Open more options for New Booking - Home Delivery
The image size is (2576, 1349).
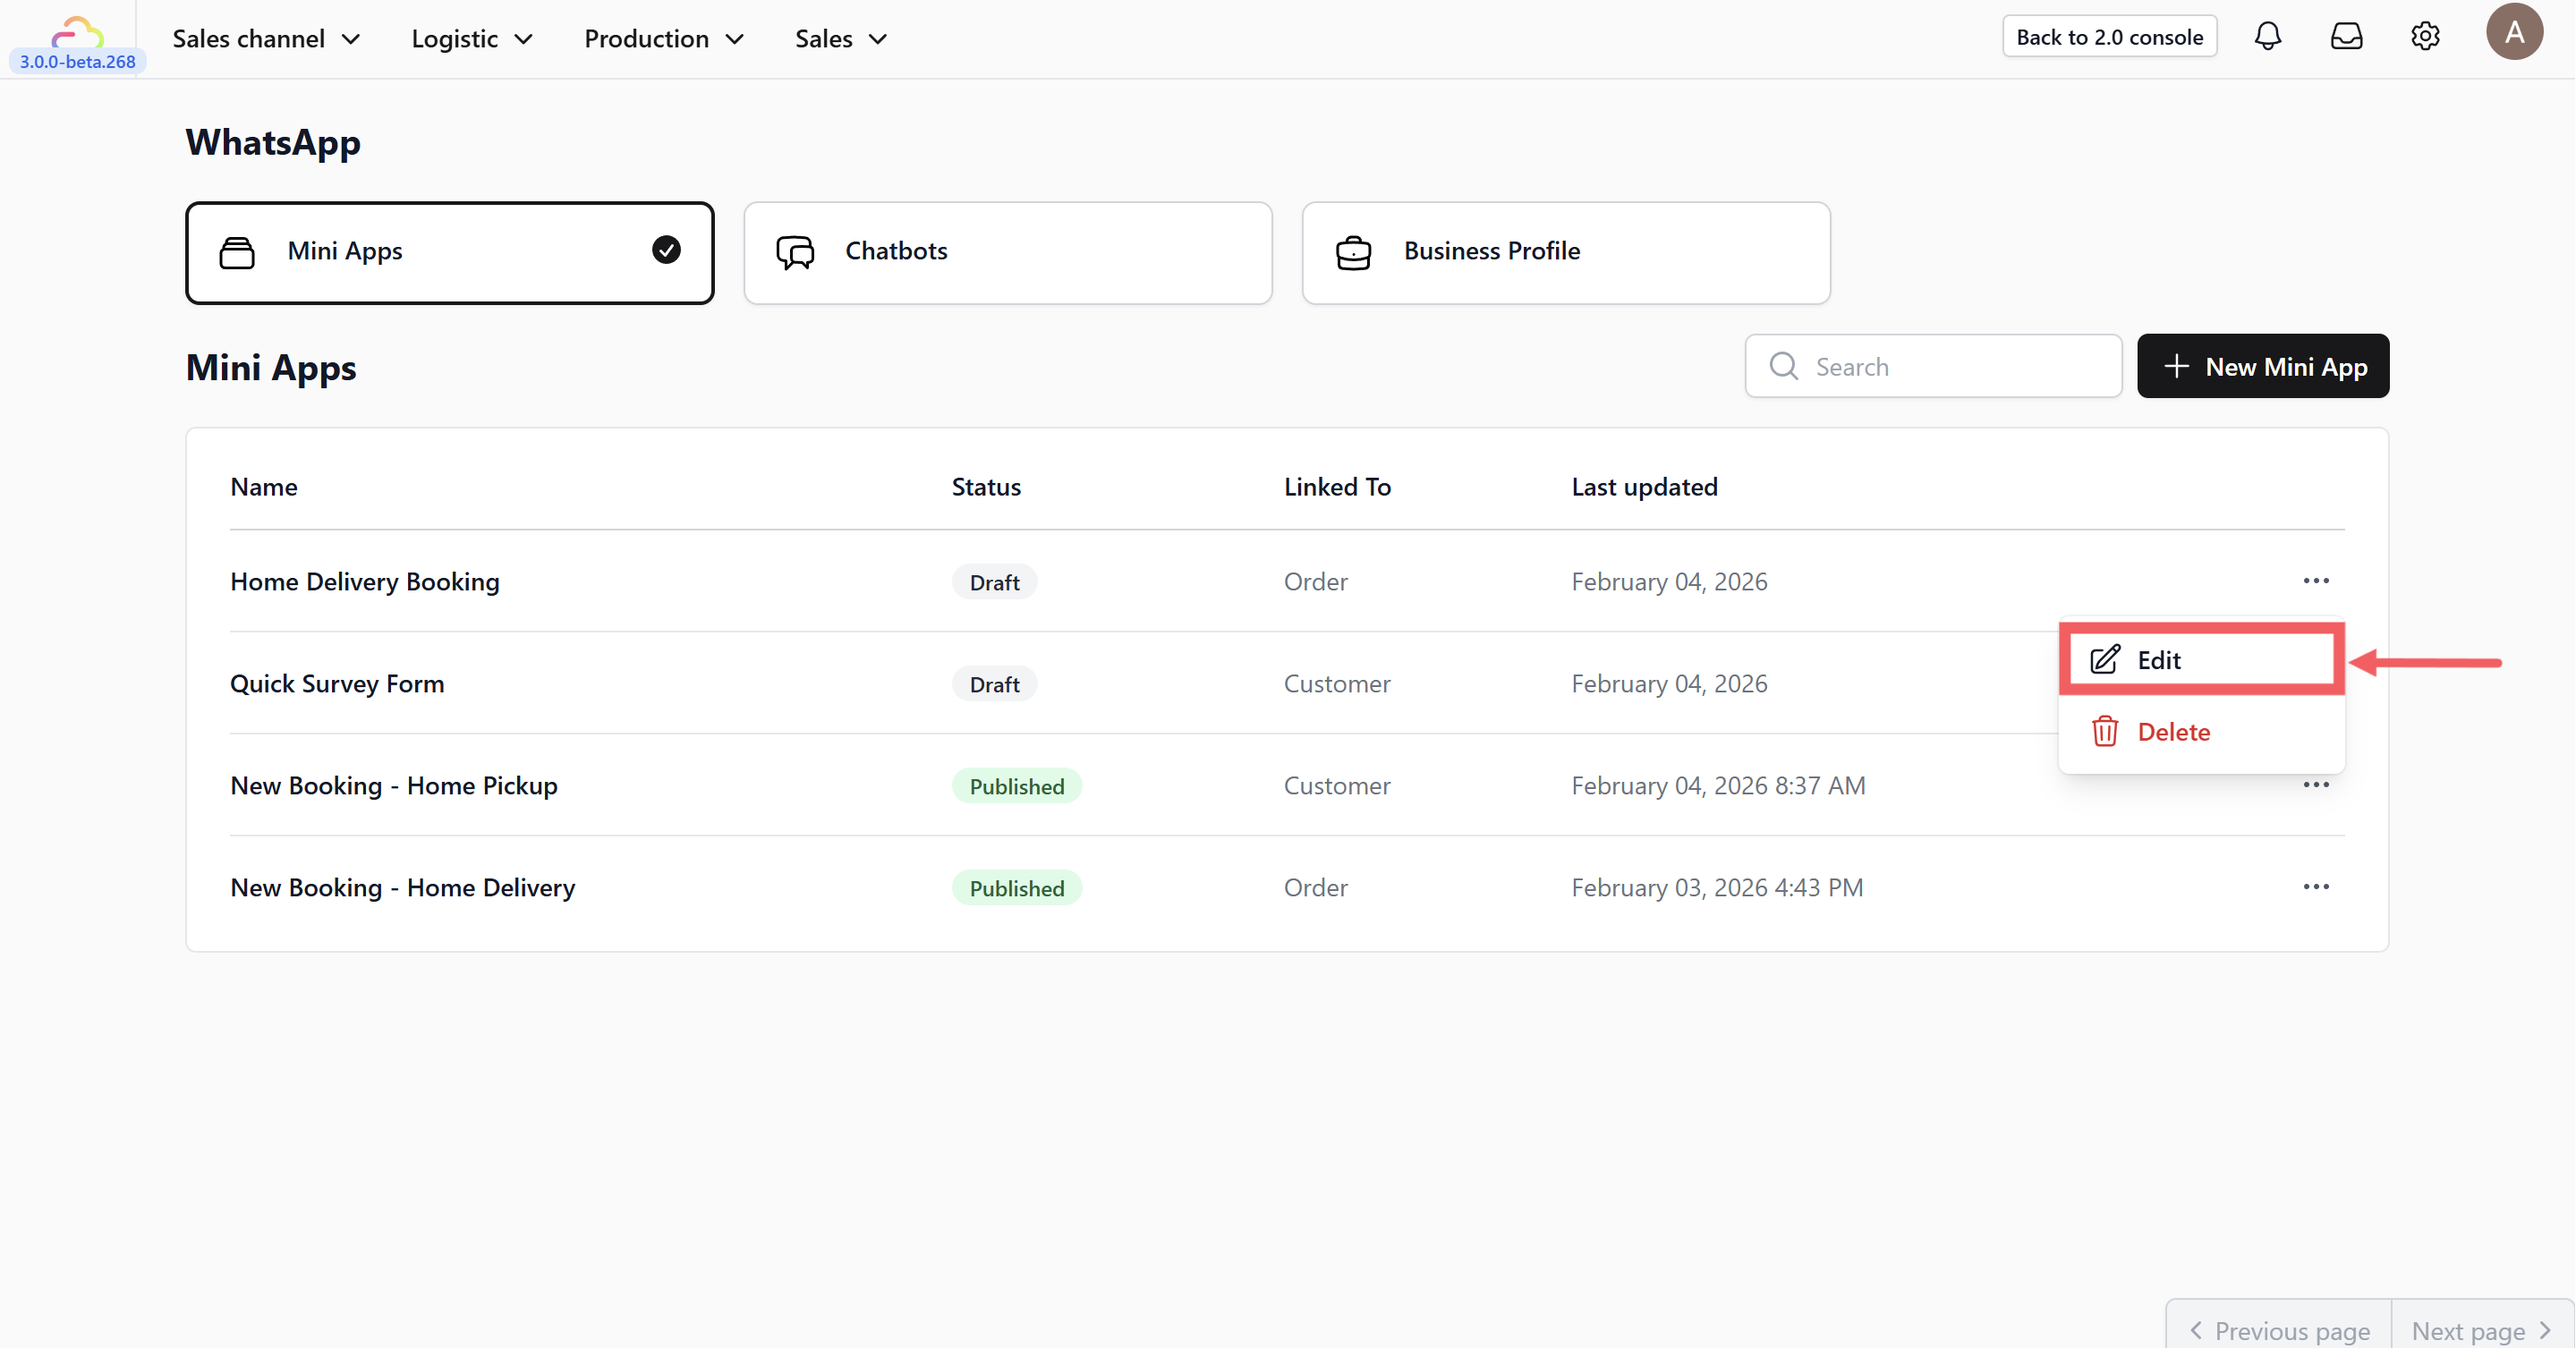pos(2315,887)
